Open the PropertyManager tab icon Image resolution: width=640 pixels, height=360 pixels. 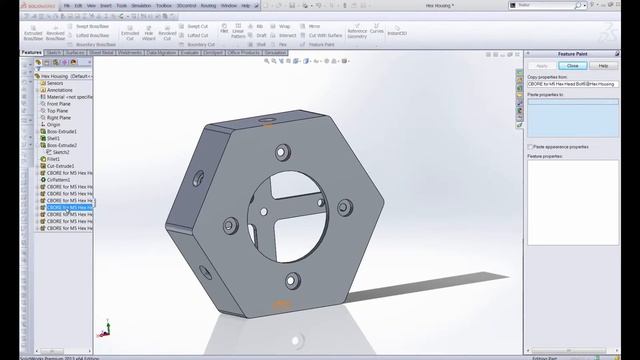[47, 62]
